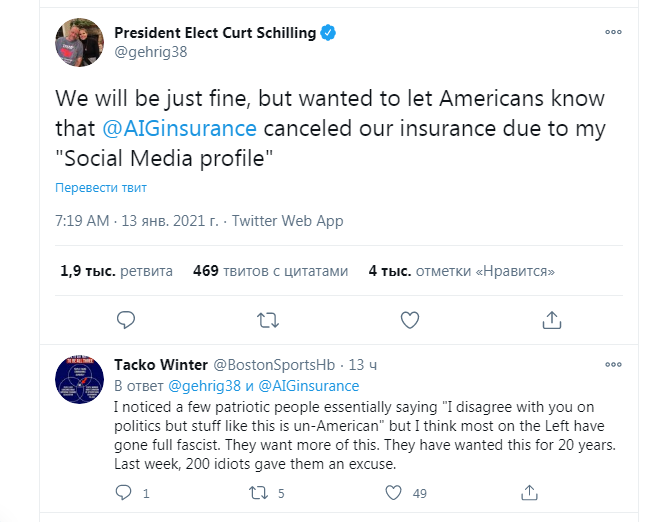Open Tacko Winter's avatar
The width and height of the screenshot is (663, 522).
80,378
